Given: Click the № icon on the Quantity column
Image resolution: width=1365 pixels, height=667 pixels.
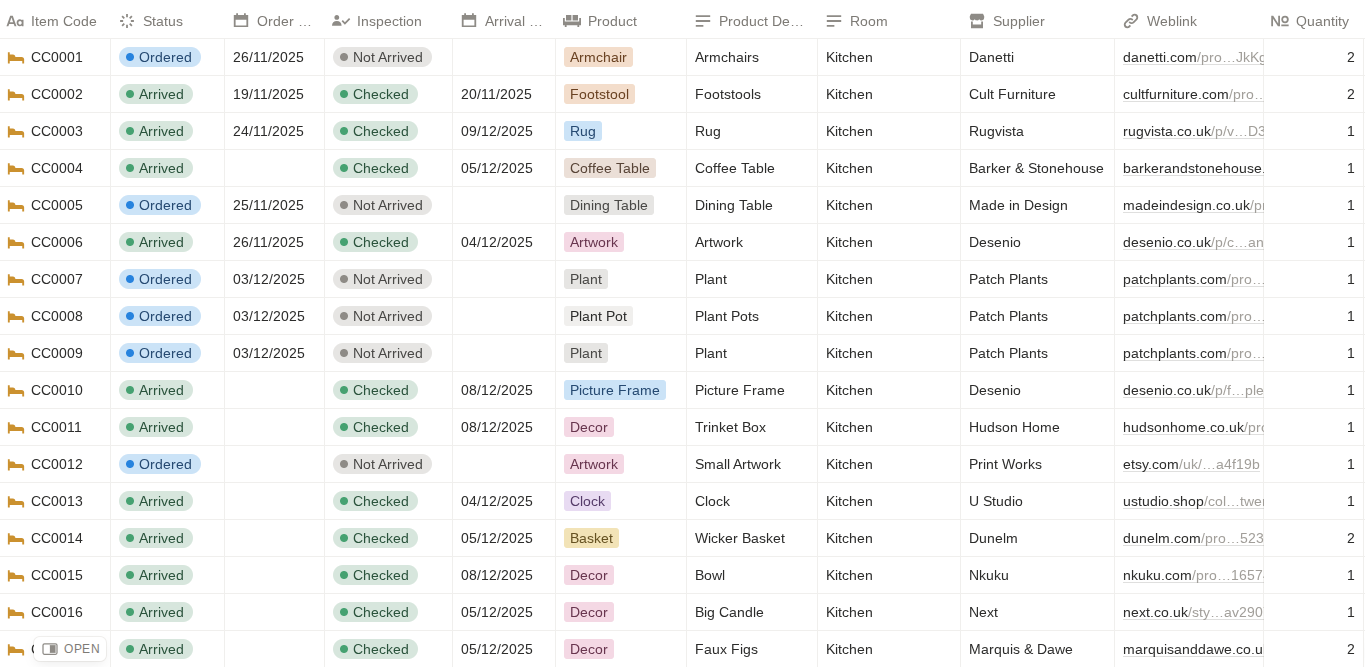Looking at the screenshot, I should click(x=1280, y=20).
